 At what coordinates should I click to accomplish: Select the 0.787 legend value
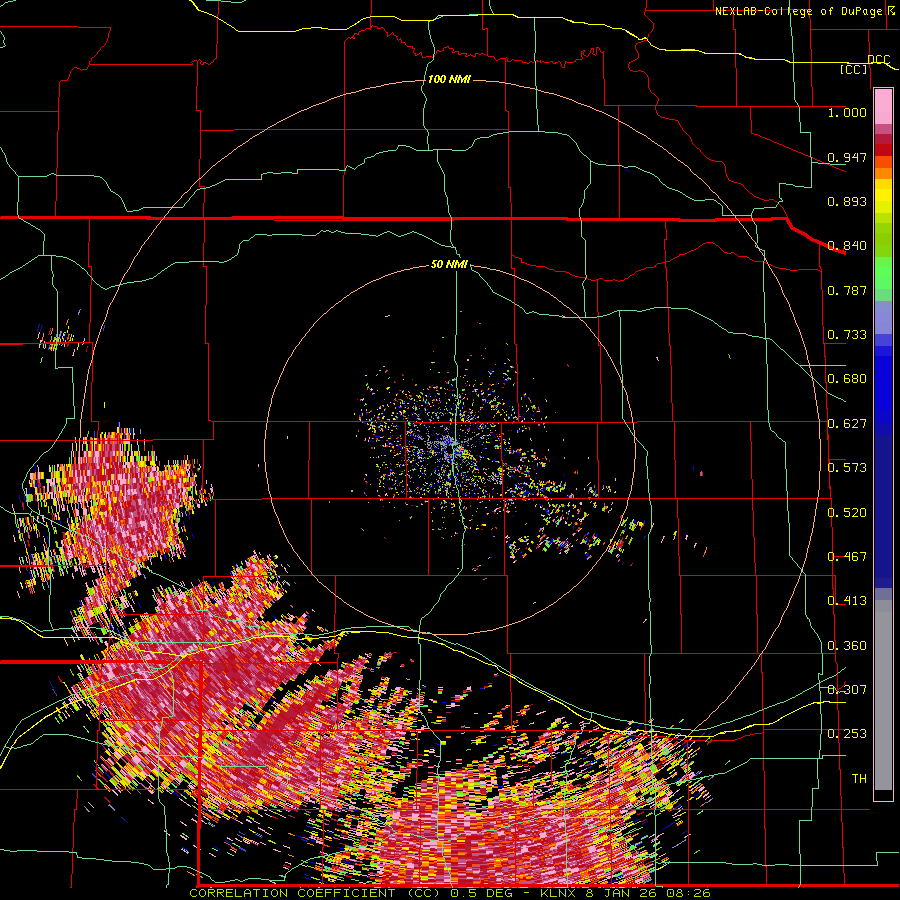[x=847, y=290]
